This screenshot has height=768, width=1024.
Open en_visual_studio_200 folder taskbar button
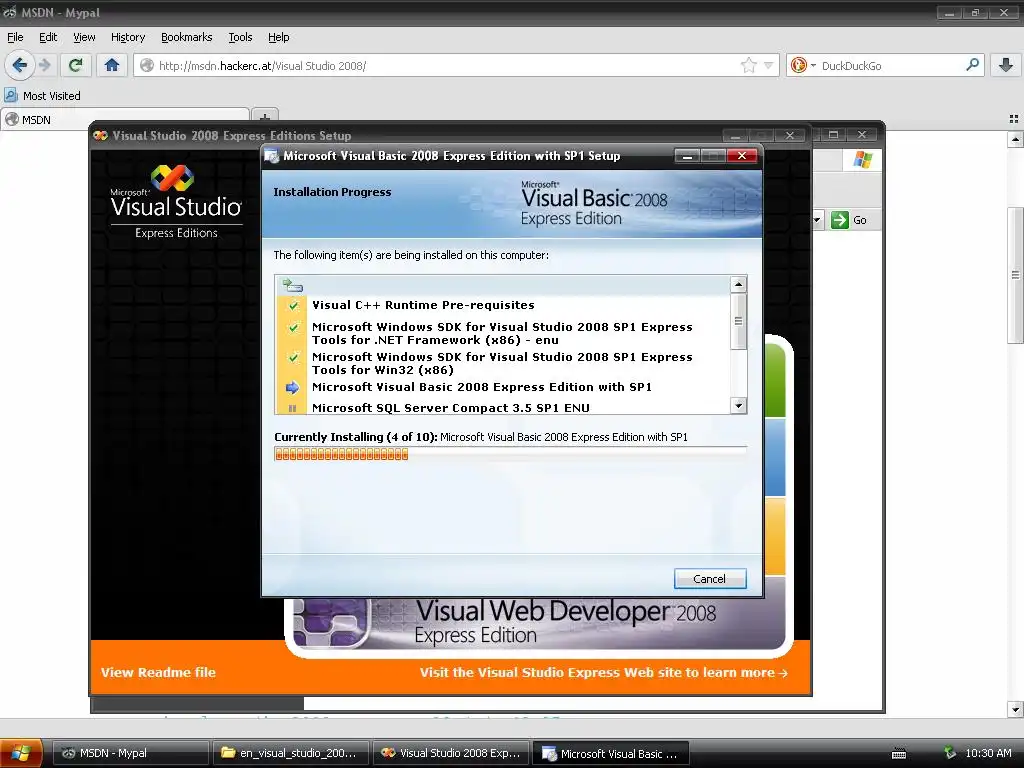click(x=290, y=753)
